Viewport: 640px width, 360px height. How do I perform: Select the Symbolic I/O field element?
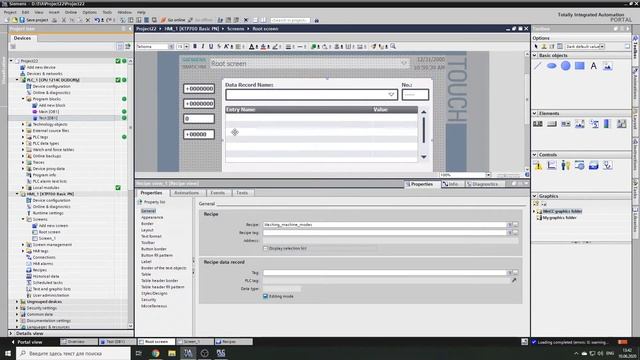(565, 124)
